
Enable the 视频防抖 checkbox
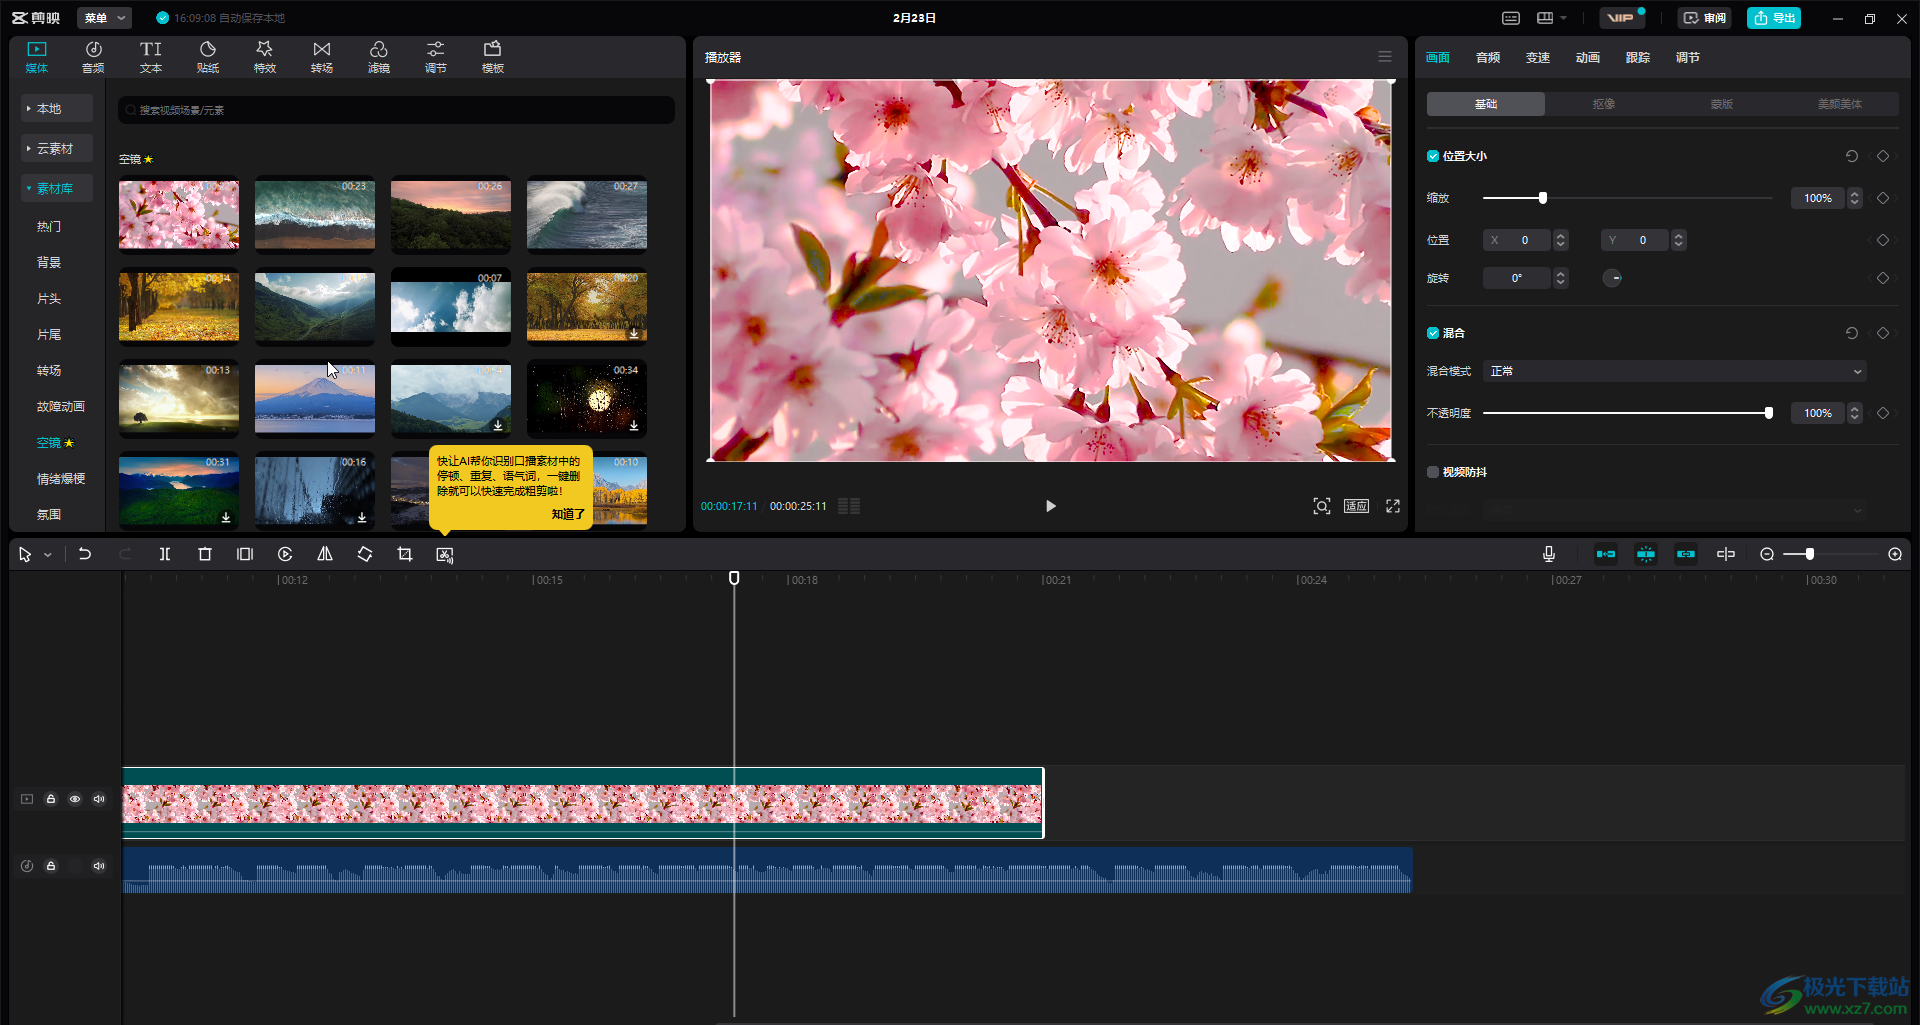[1433, 472]
